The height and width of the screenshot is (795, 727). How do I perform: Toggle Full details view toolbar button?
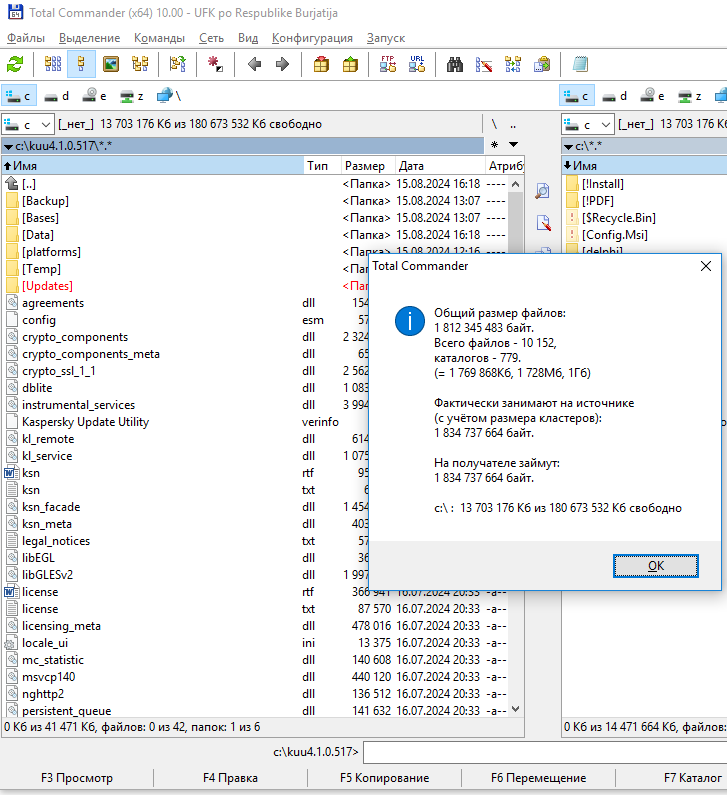coord(82,65)
